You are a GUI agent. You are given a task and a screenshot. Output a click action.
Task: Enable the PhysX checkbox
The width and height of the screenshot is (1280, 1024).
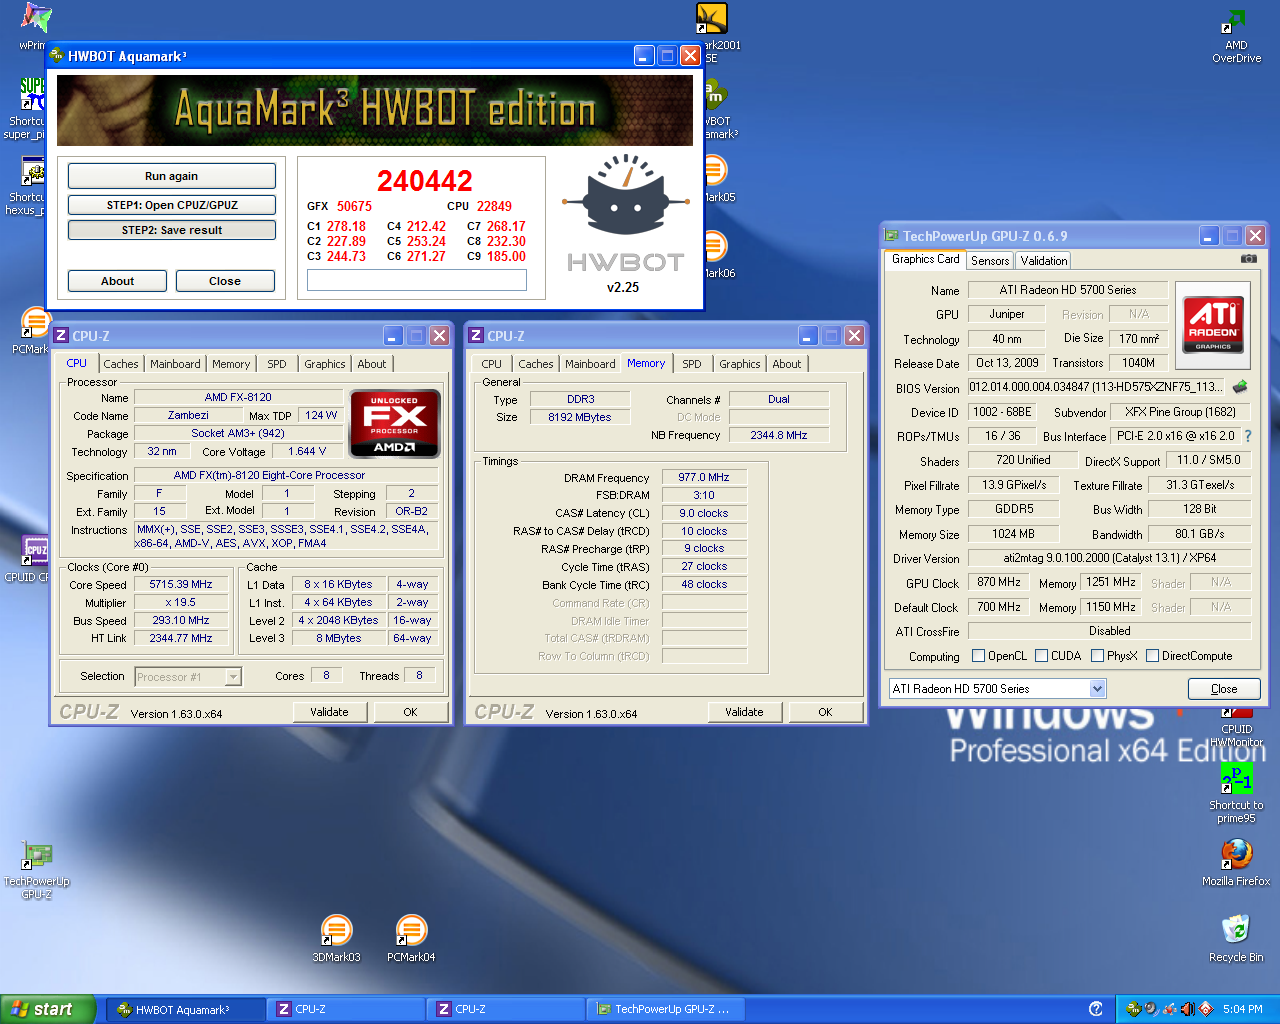[x=1098, y=656]
